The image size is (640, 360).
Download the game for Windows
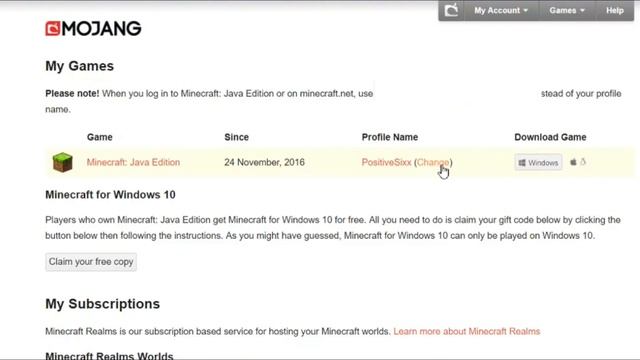(538, 162)
